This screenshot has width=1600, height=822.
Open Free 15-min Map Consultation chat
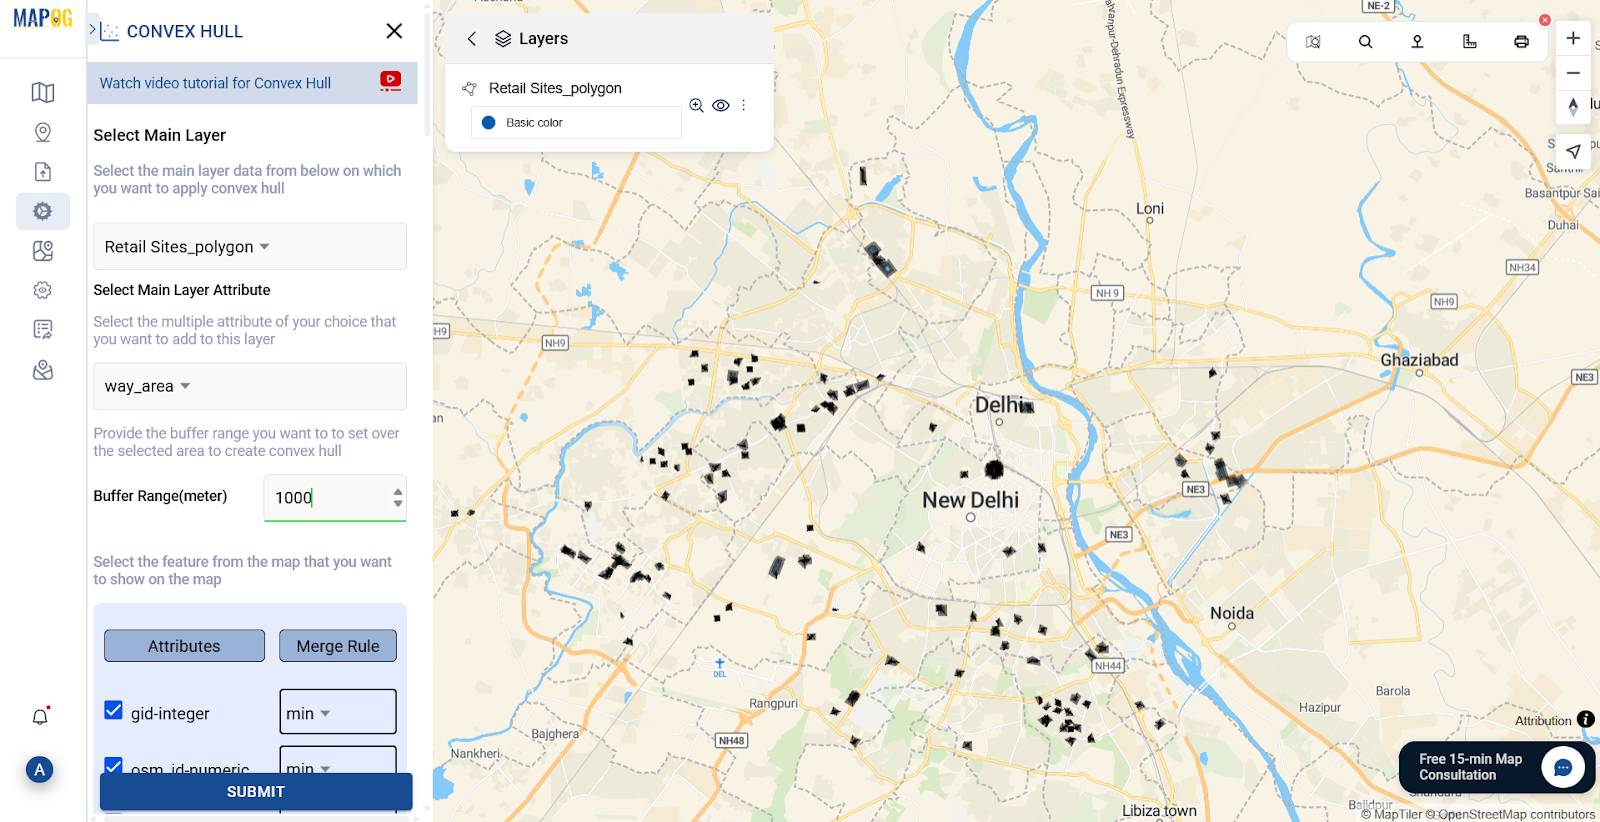pos(1497,767)
